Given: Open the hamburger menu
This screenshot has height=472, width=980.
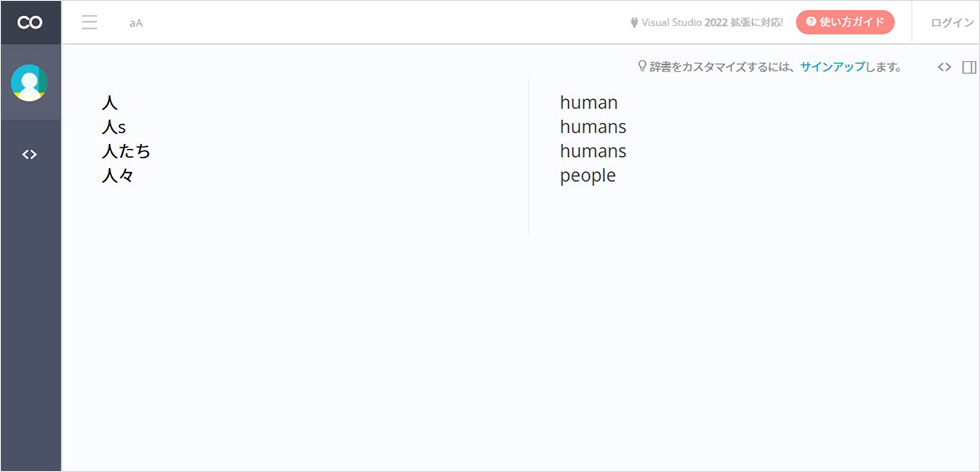Looking at the screenshot, I should (89, 23).
